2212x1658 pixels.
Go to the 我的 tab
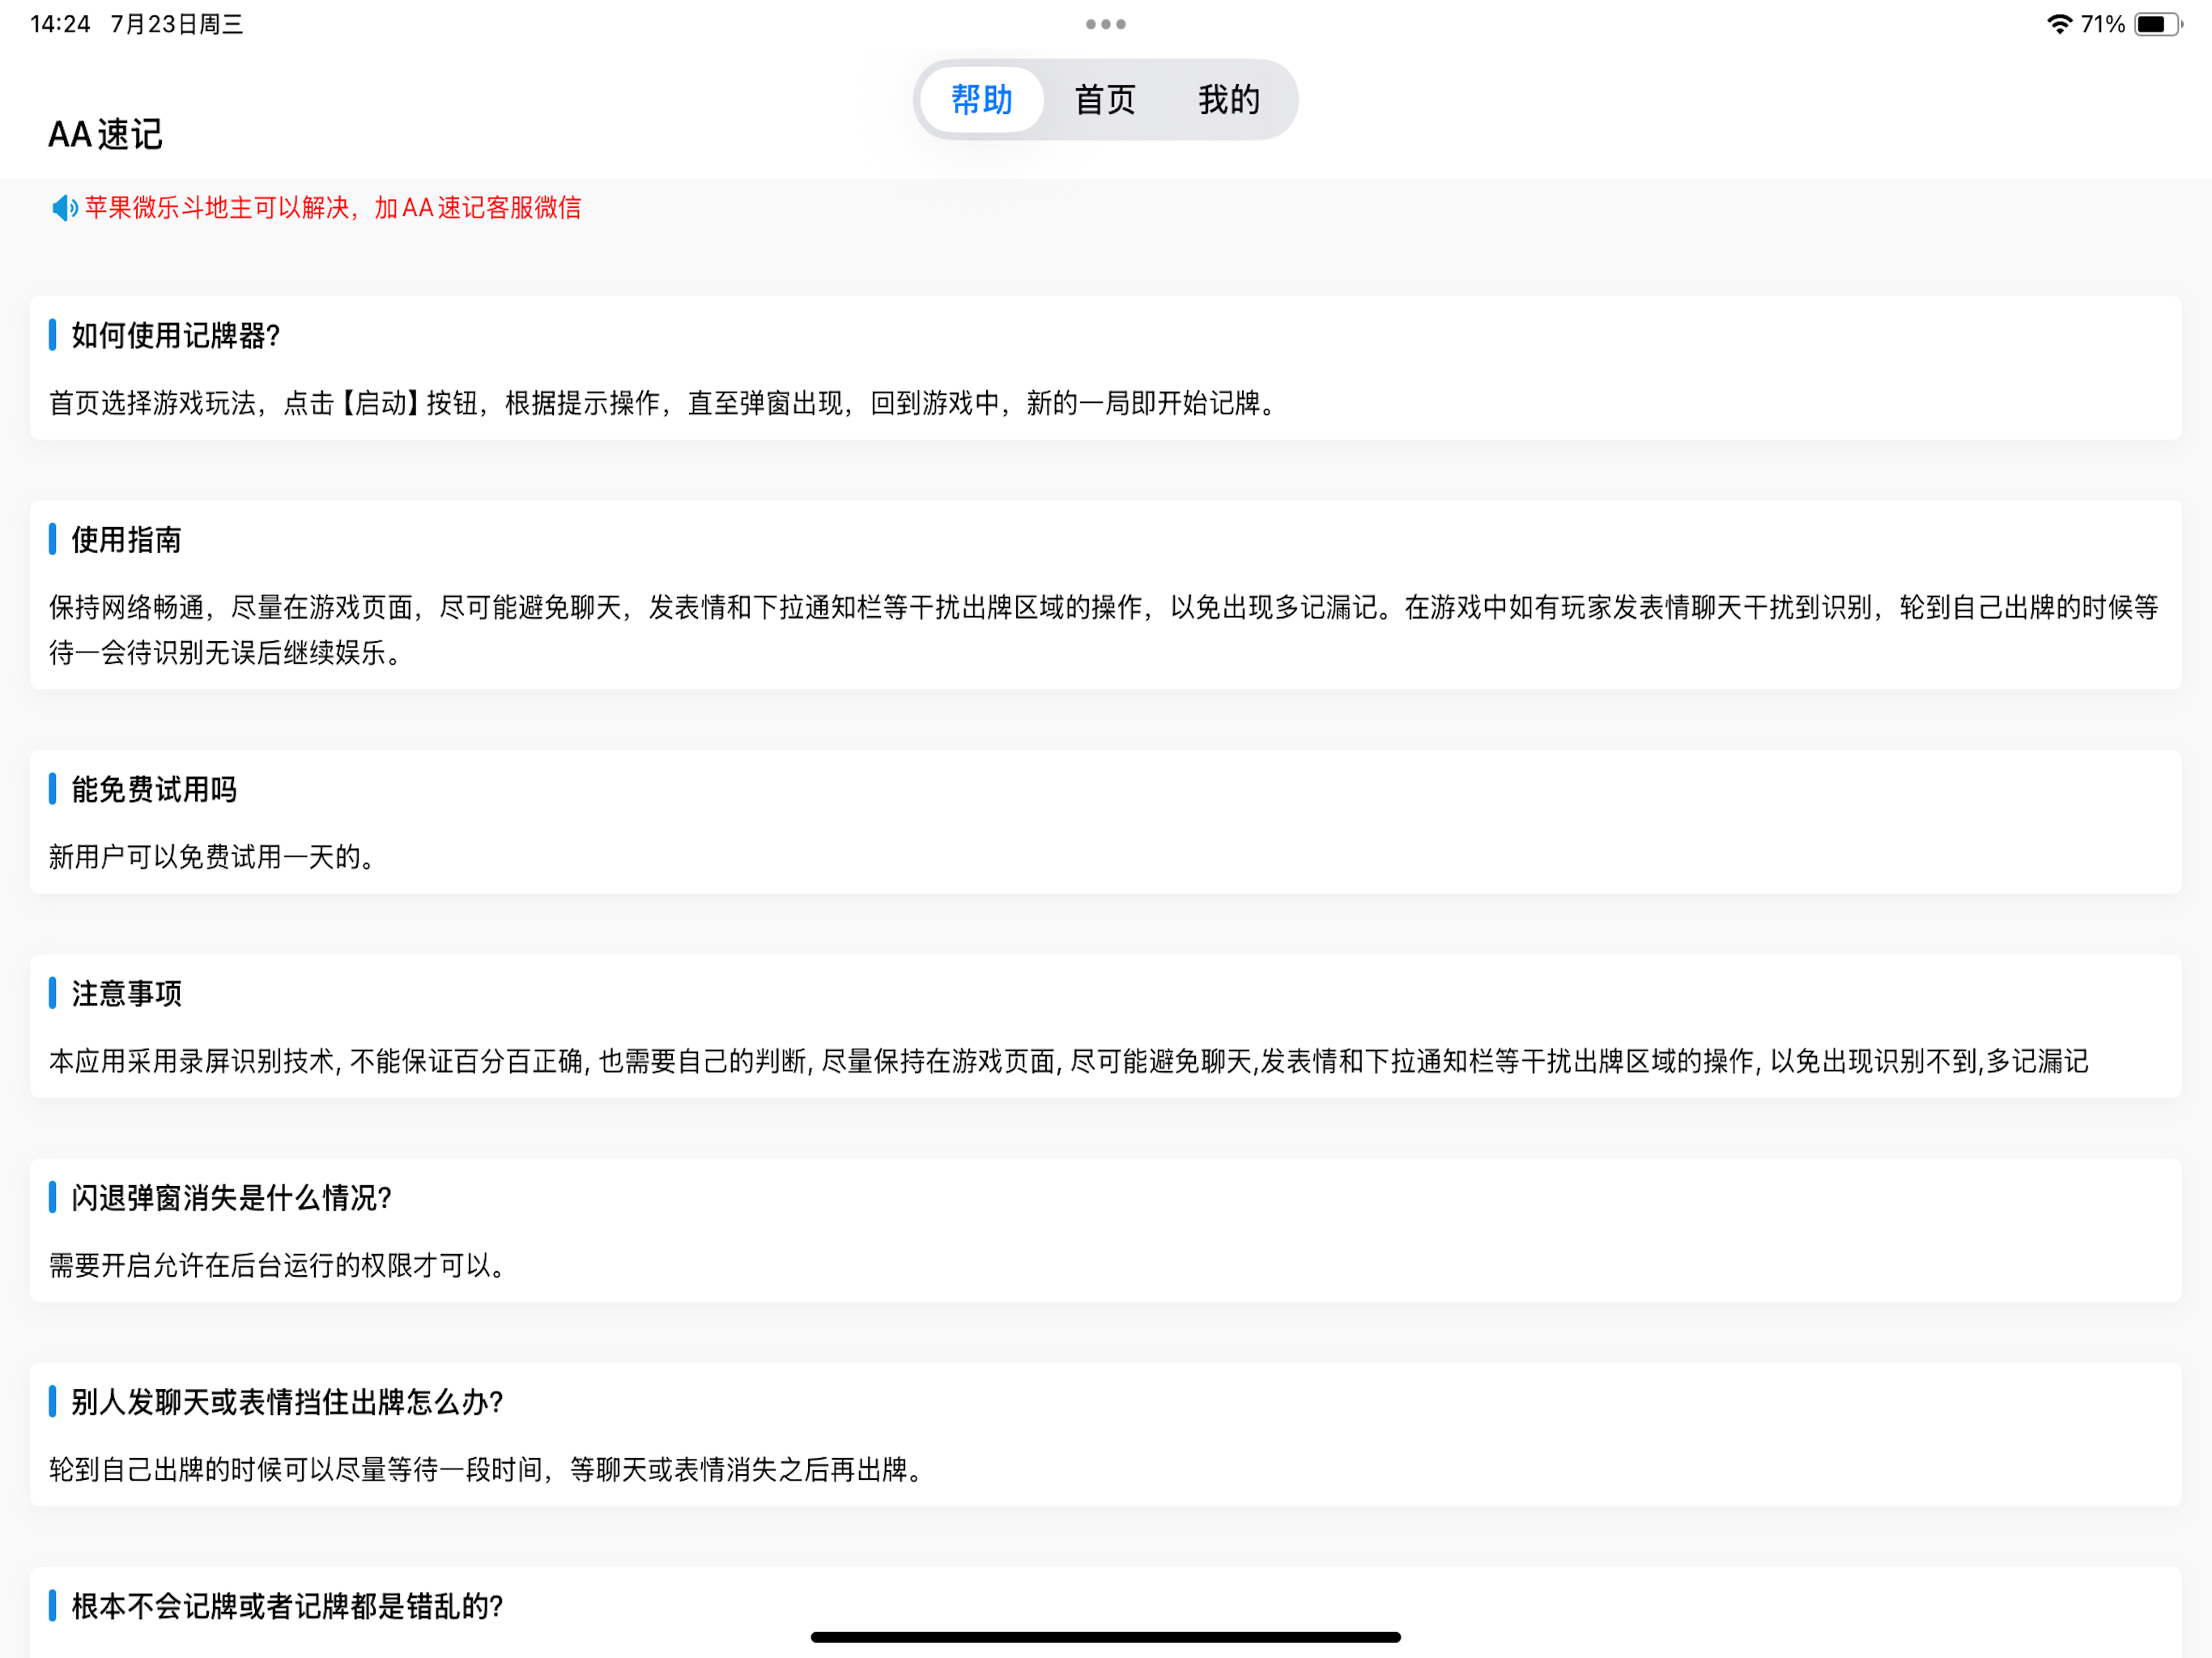(1229, 100)
